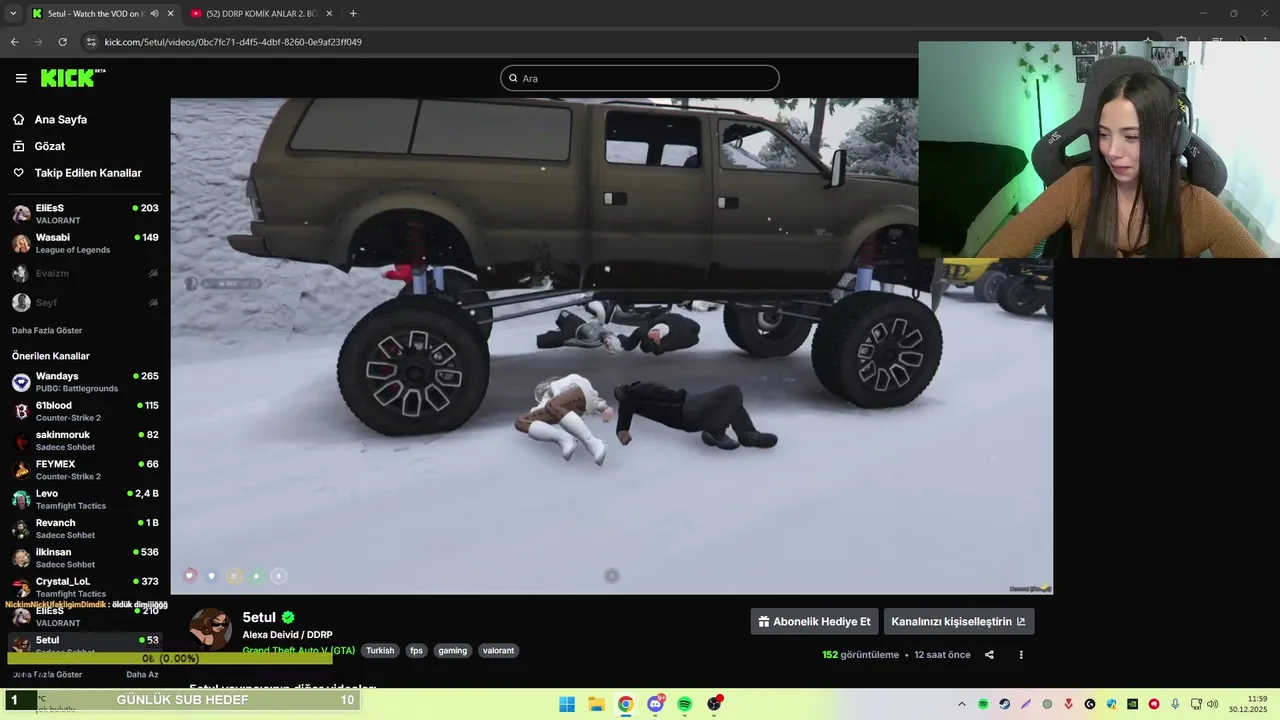Click Steam icon in system tray
1280x720 pixels.
(x=1004, y=704)
